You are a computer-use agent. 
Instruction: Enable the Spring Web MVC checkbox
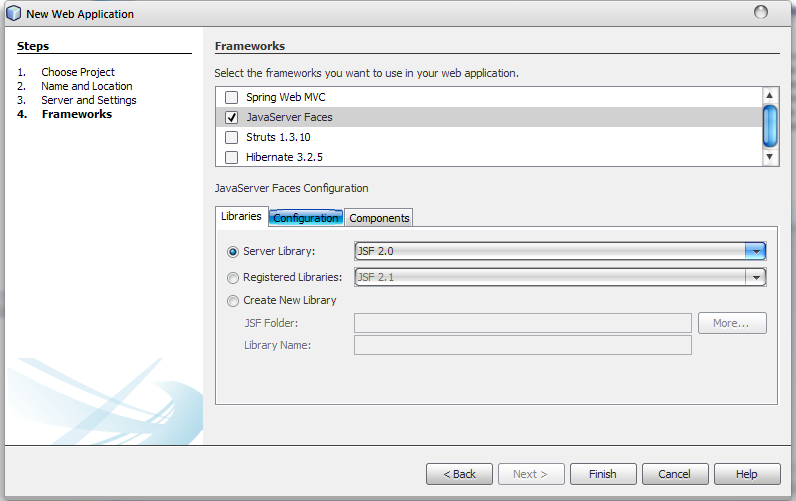point(231,97)
